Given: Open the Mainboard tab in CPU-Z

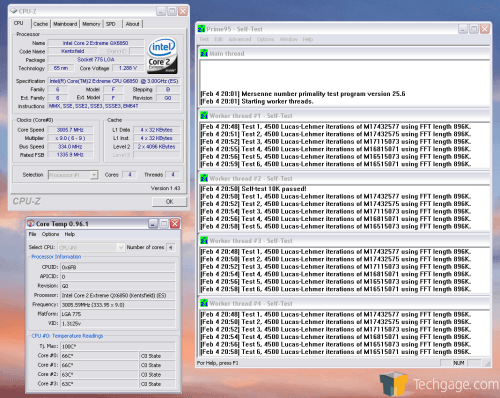Looking at the screenshot, I should click(x=65, y=24).
